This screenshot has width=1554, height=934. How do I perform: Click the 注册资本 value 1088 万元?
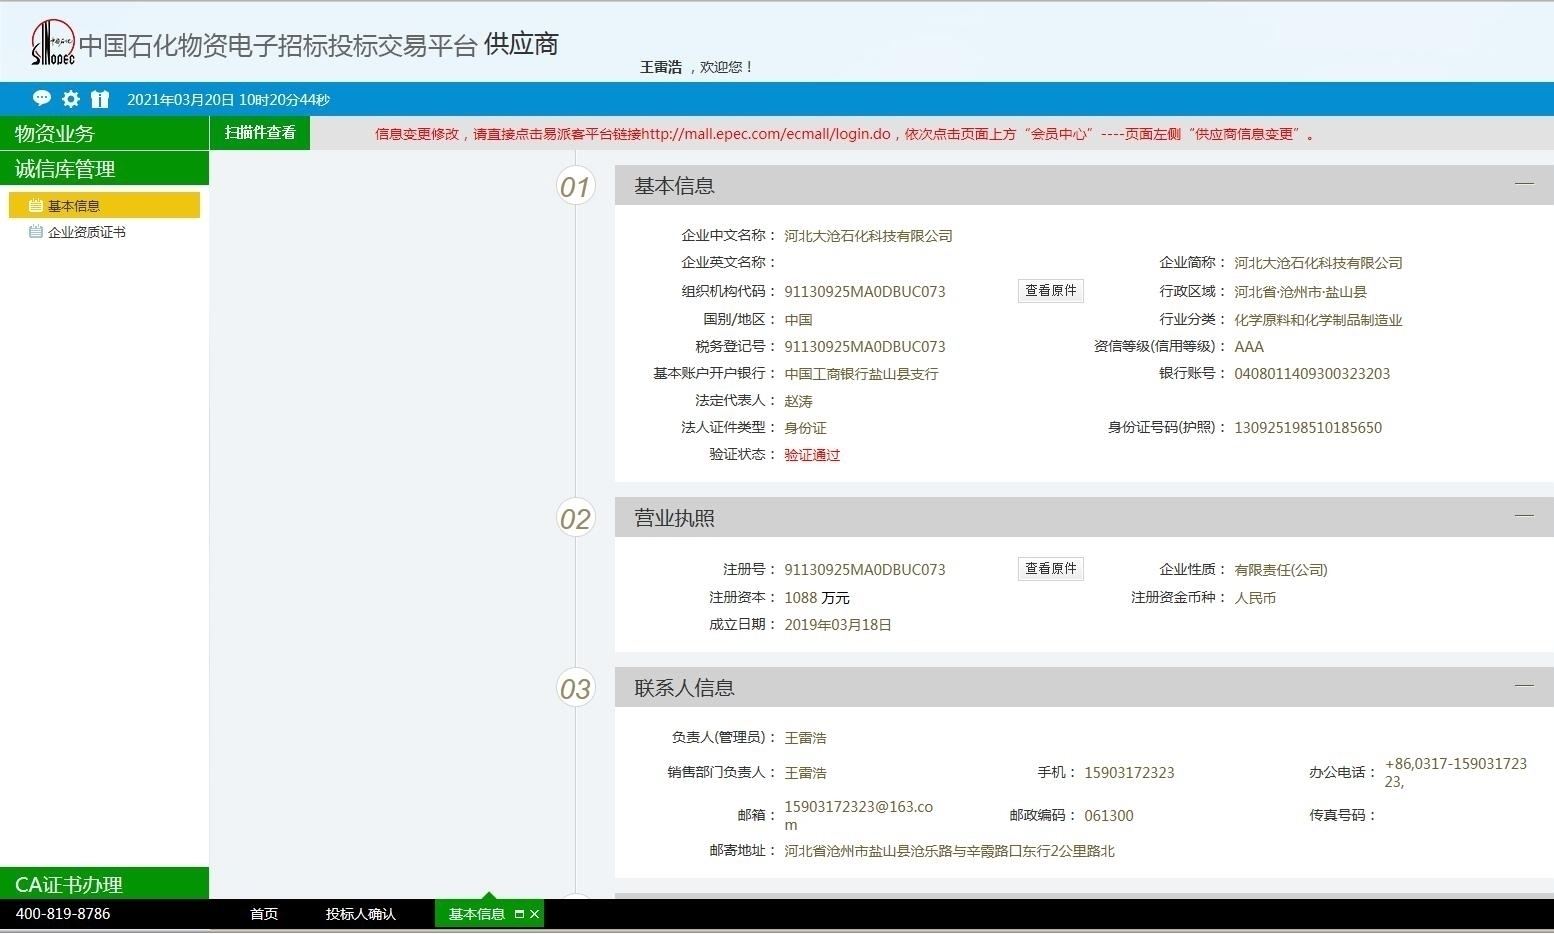[x=817, y=598]
